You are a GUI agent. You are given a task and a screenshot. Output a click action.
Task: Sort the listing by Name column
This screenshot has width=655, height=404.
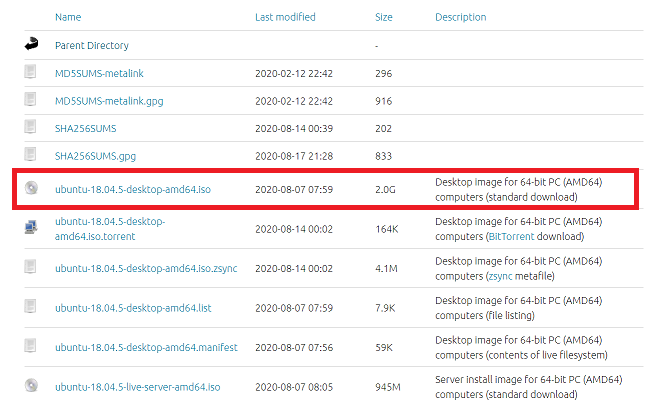click(x=68, y=17)
